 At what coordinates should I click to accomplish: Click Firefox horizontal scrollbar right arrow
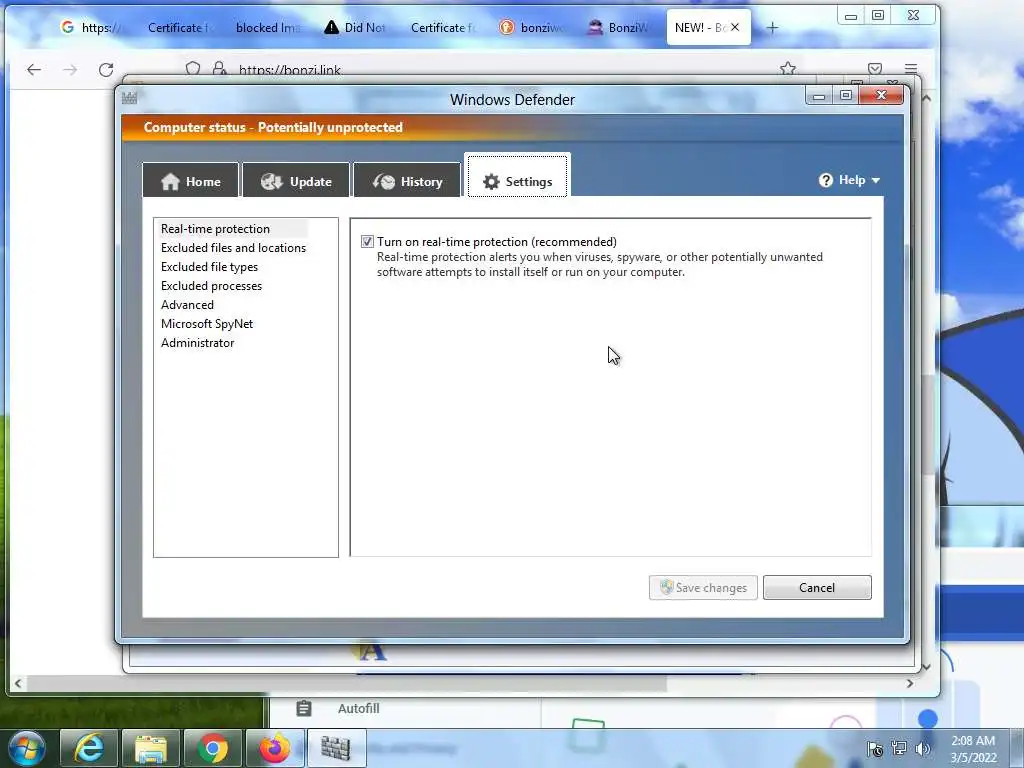910,683
